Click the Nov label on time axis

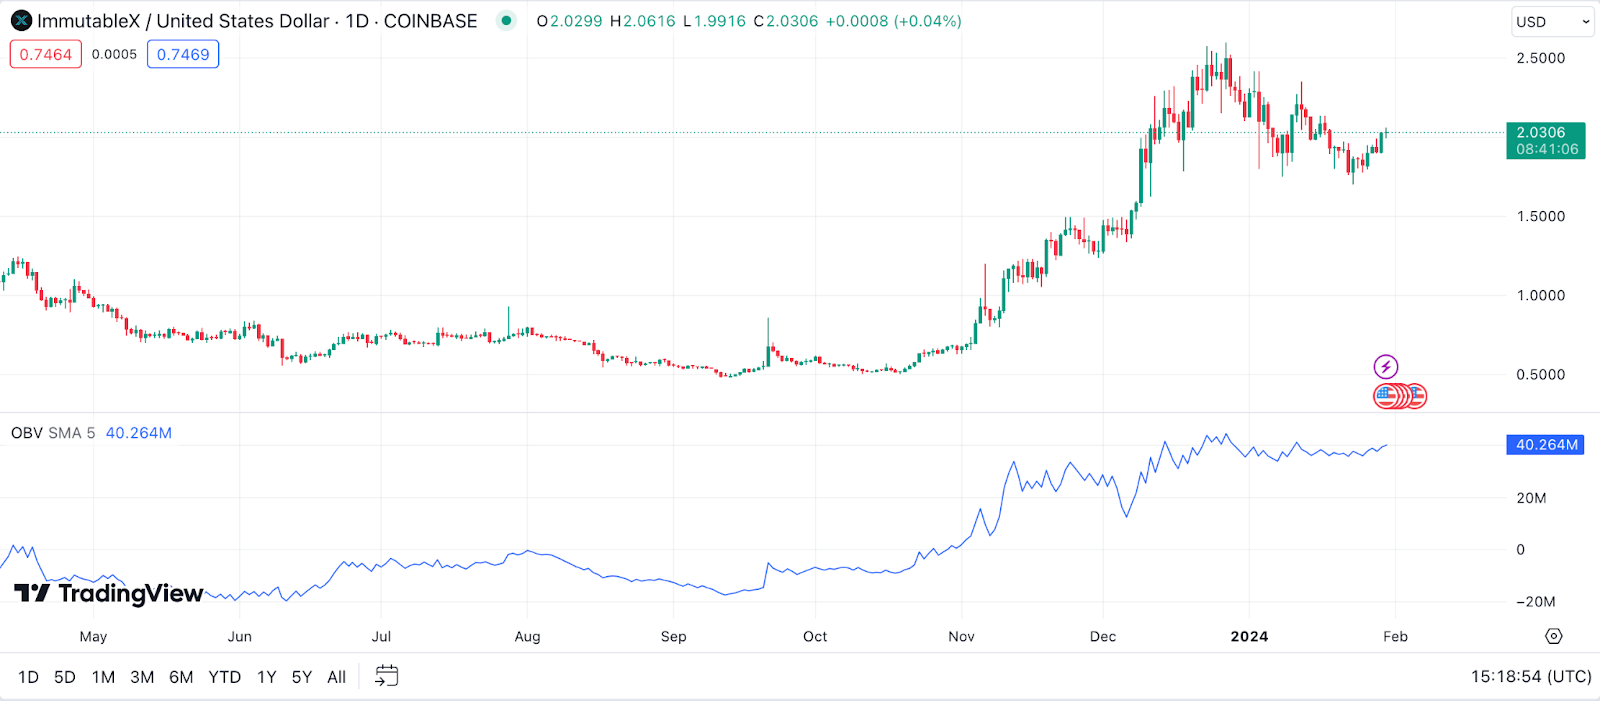[x=961, y=636]
